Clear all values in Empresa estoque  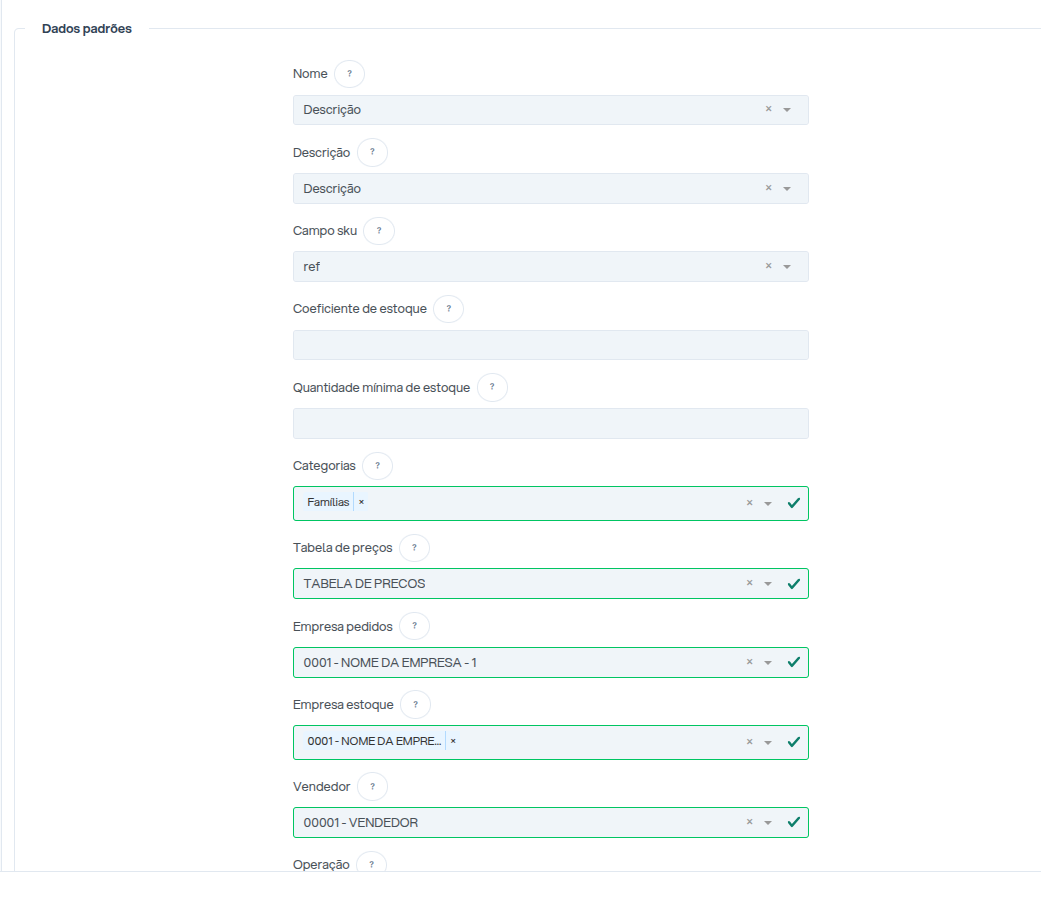pyautogui.click(x=750, y=742)
